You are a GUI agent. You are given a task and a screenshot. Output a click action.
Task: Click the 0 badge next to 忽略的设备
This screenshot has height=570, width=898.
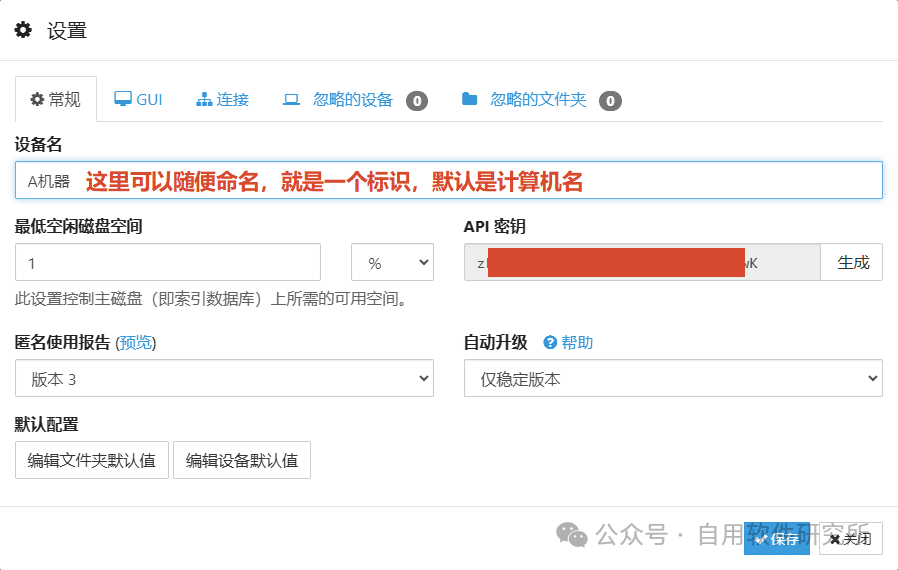417,101
